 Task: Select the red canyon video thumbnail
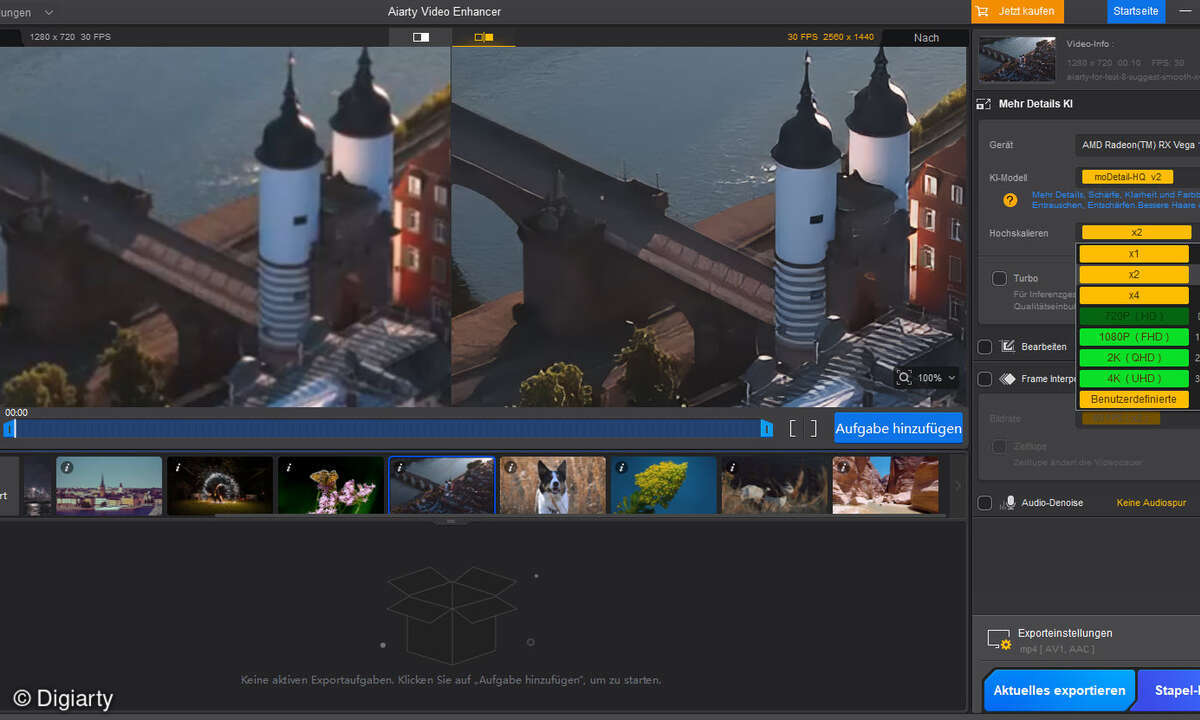pos(886,486)
